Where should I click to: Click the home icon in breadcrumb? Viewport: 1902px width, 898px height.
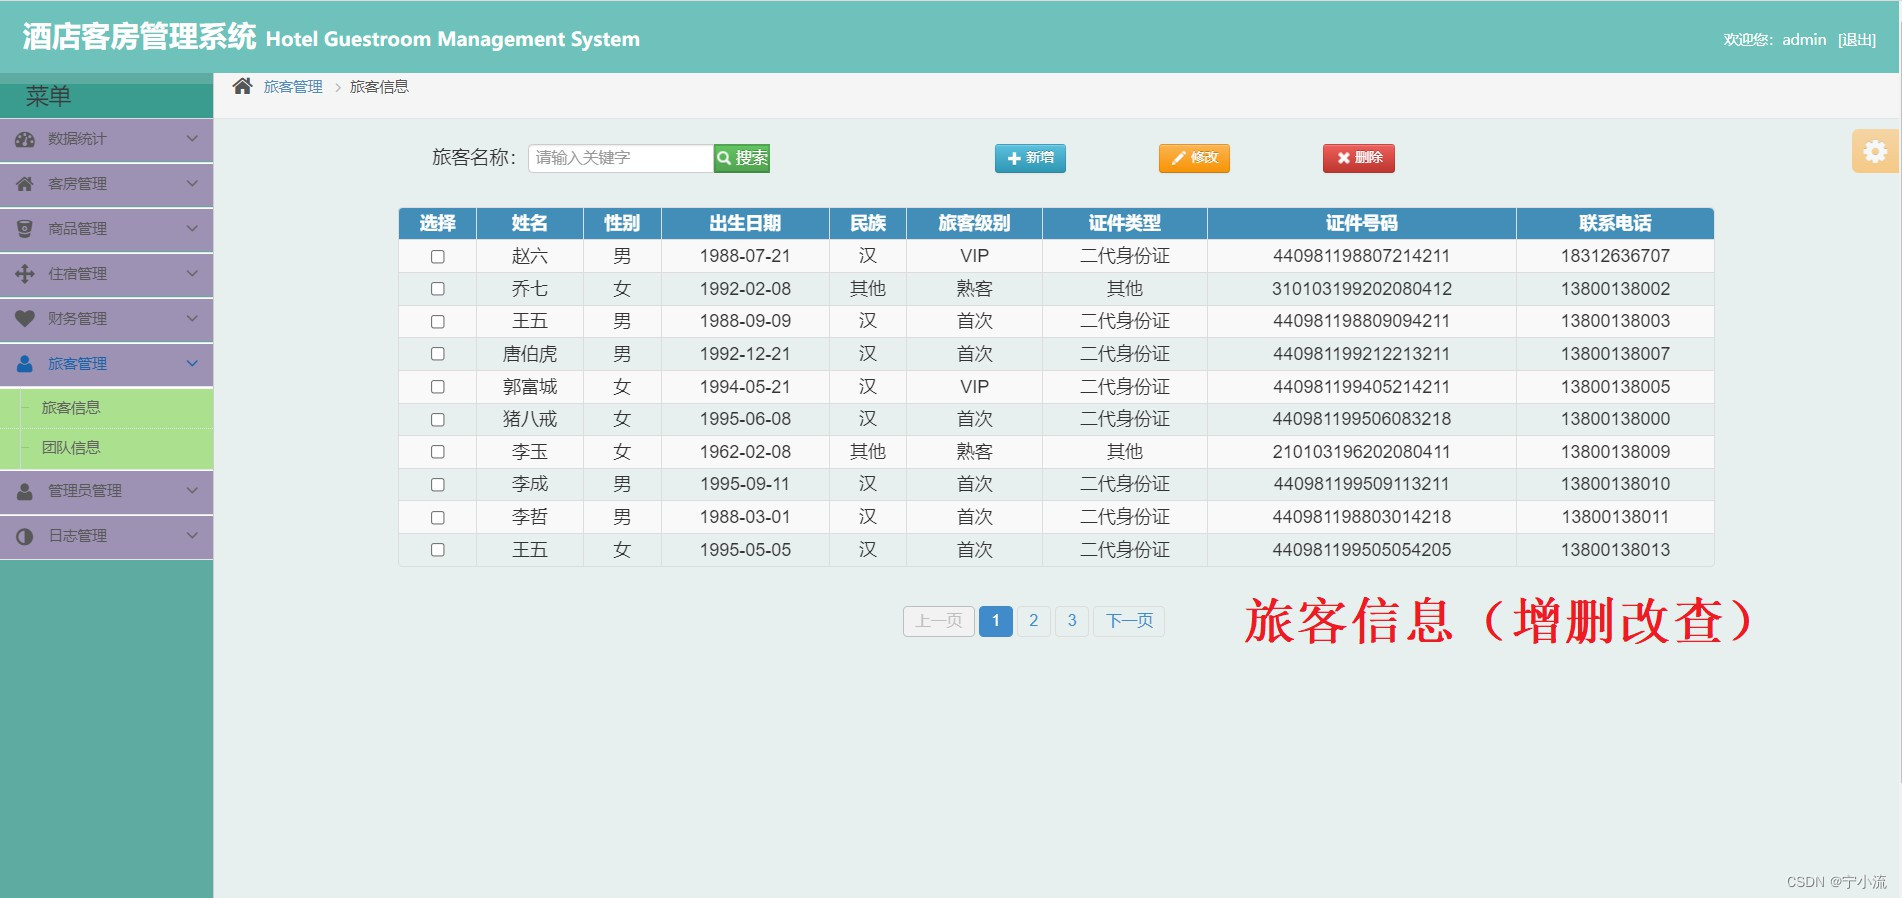(242, 86)
